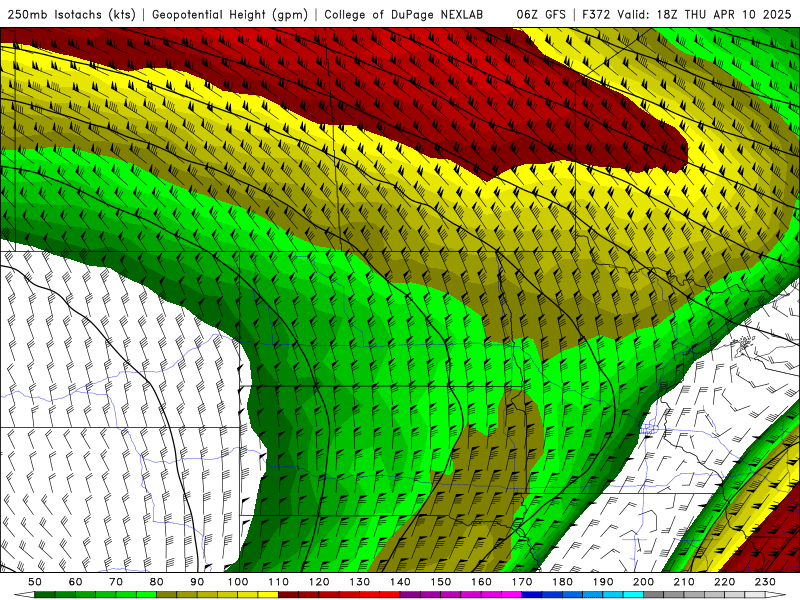Select the dark gray swatch starting at 200
This screenshot has width=800, height=600.
pyautogui.click(x=654, y=595)
